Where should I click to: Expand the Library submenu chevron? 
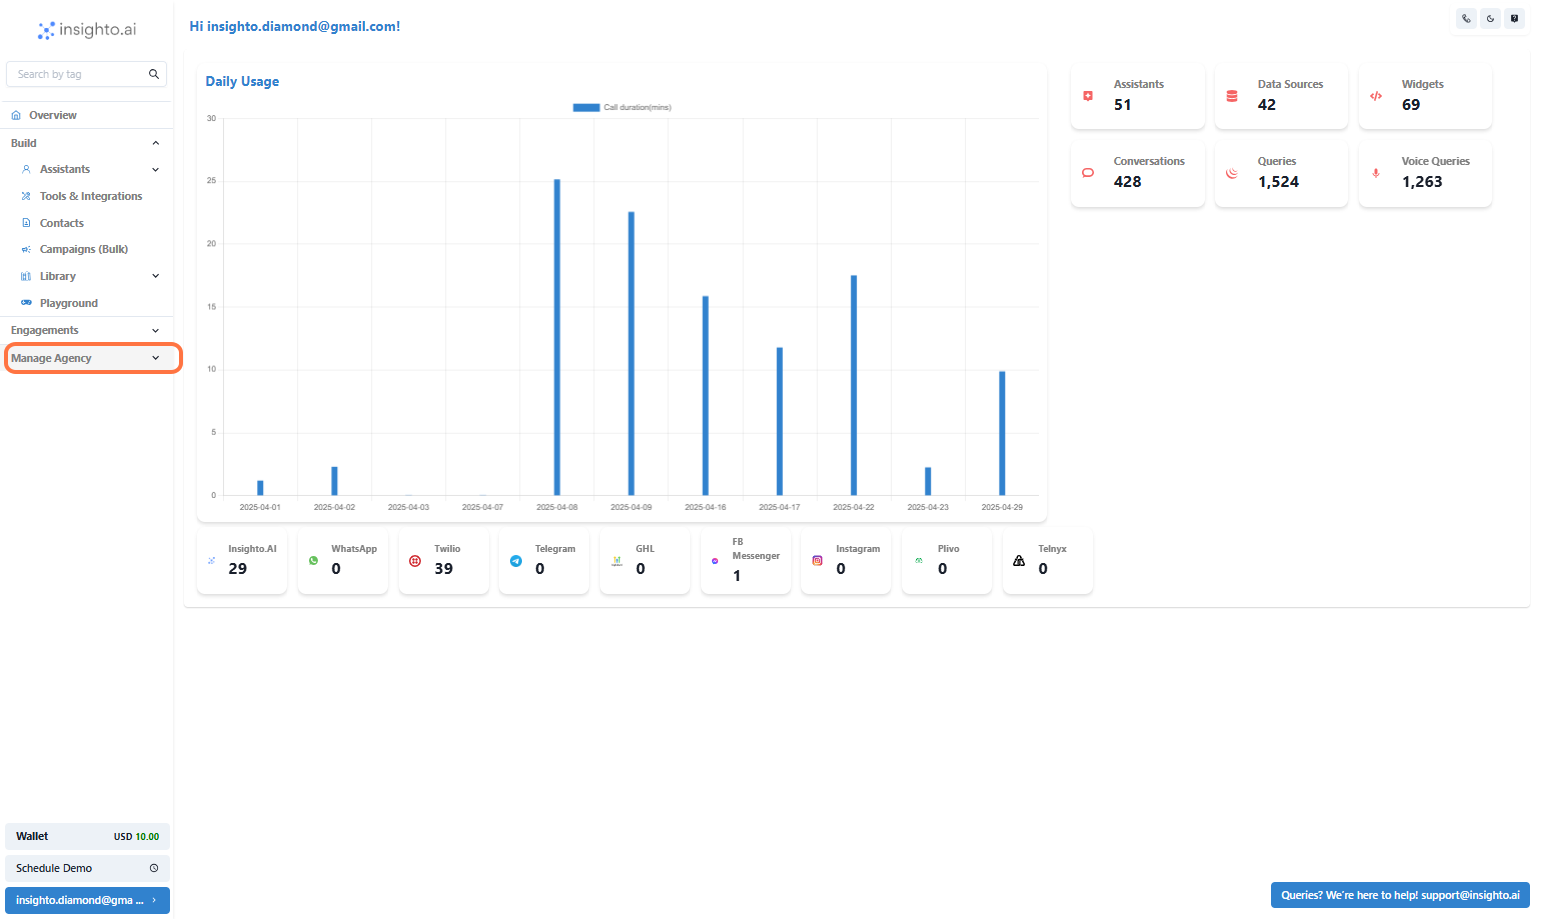pyautogui.click(x=155, y=276)
